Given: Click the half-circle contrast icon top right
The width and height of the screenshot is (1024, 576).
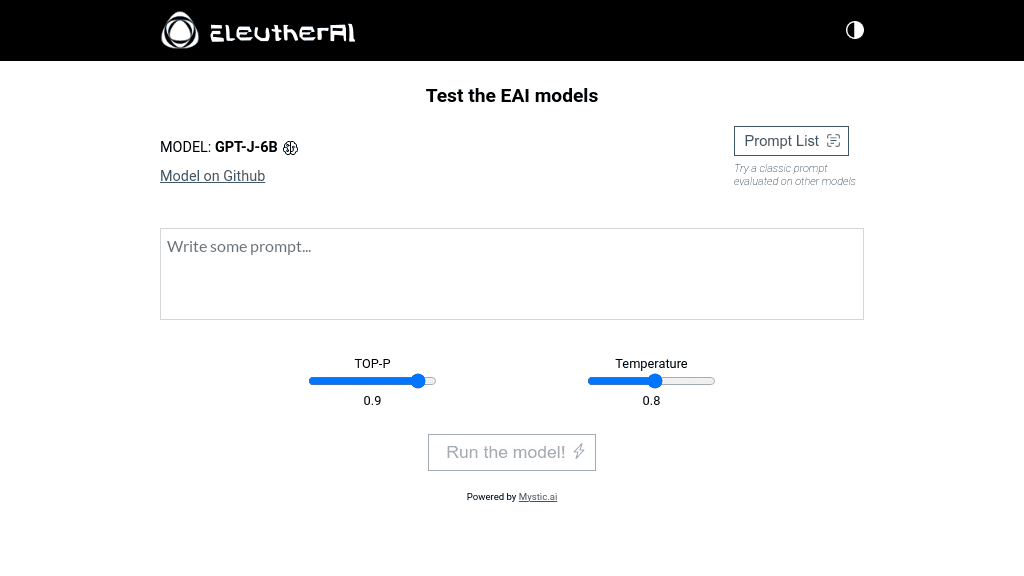Looking at the screenshot, I should pos(854,30).
